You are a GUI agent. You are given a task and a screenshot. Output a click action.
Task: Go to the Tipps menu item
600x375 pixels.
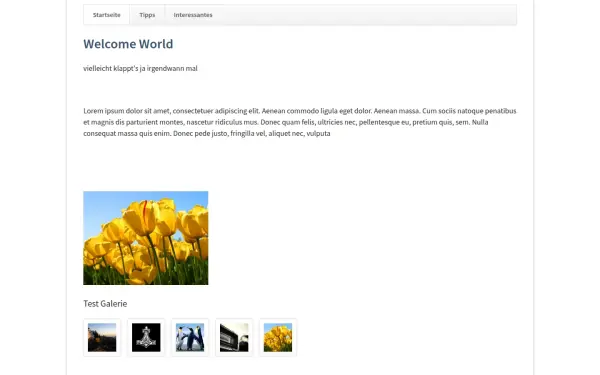[147, 15]
